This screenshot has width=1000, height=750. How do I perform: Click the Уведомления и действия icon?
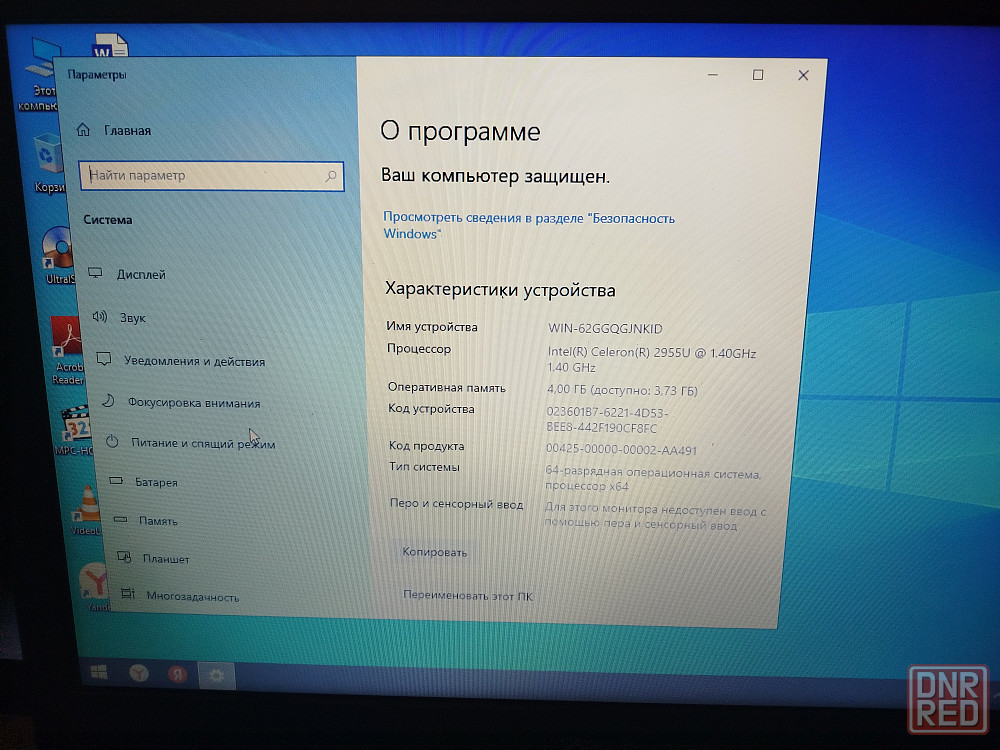pos(103,359)
